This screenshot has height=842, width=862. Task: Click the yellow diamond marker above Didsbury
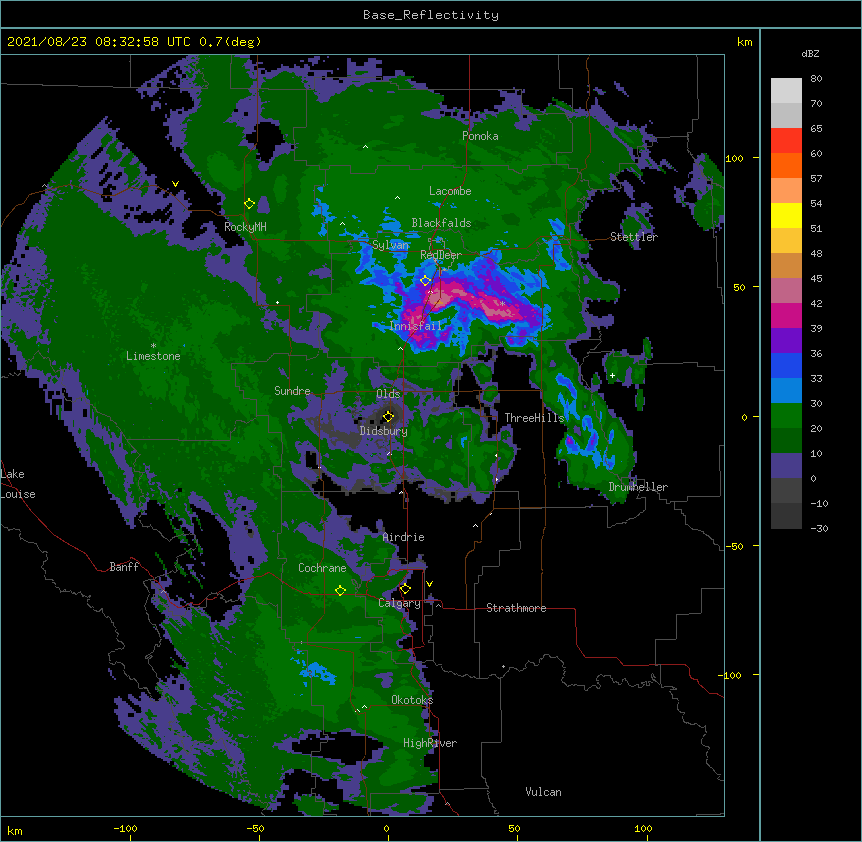coord(389,416)
